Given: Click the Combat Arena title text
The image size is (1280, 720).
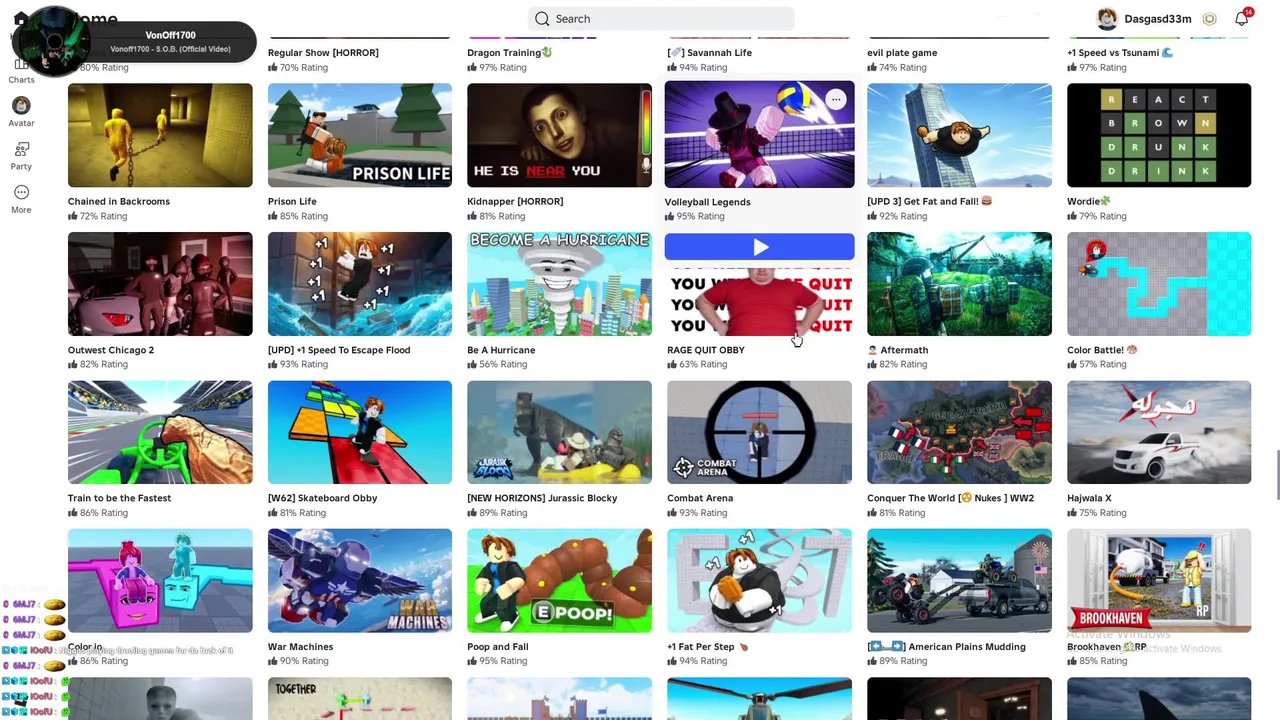Looking at the screenshot, I should [700, 498].
